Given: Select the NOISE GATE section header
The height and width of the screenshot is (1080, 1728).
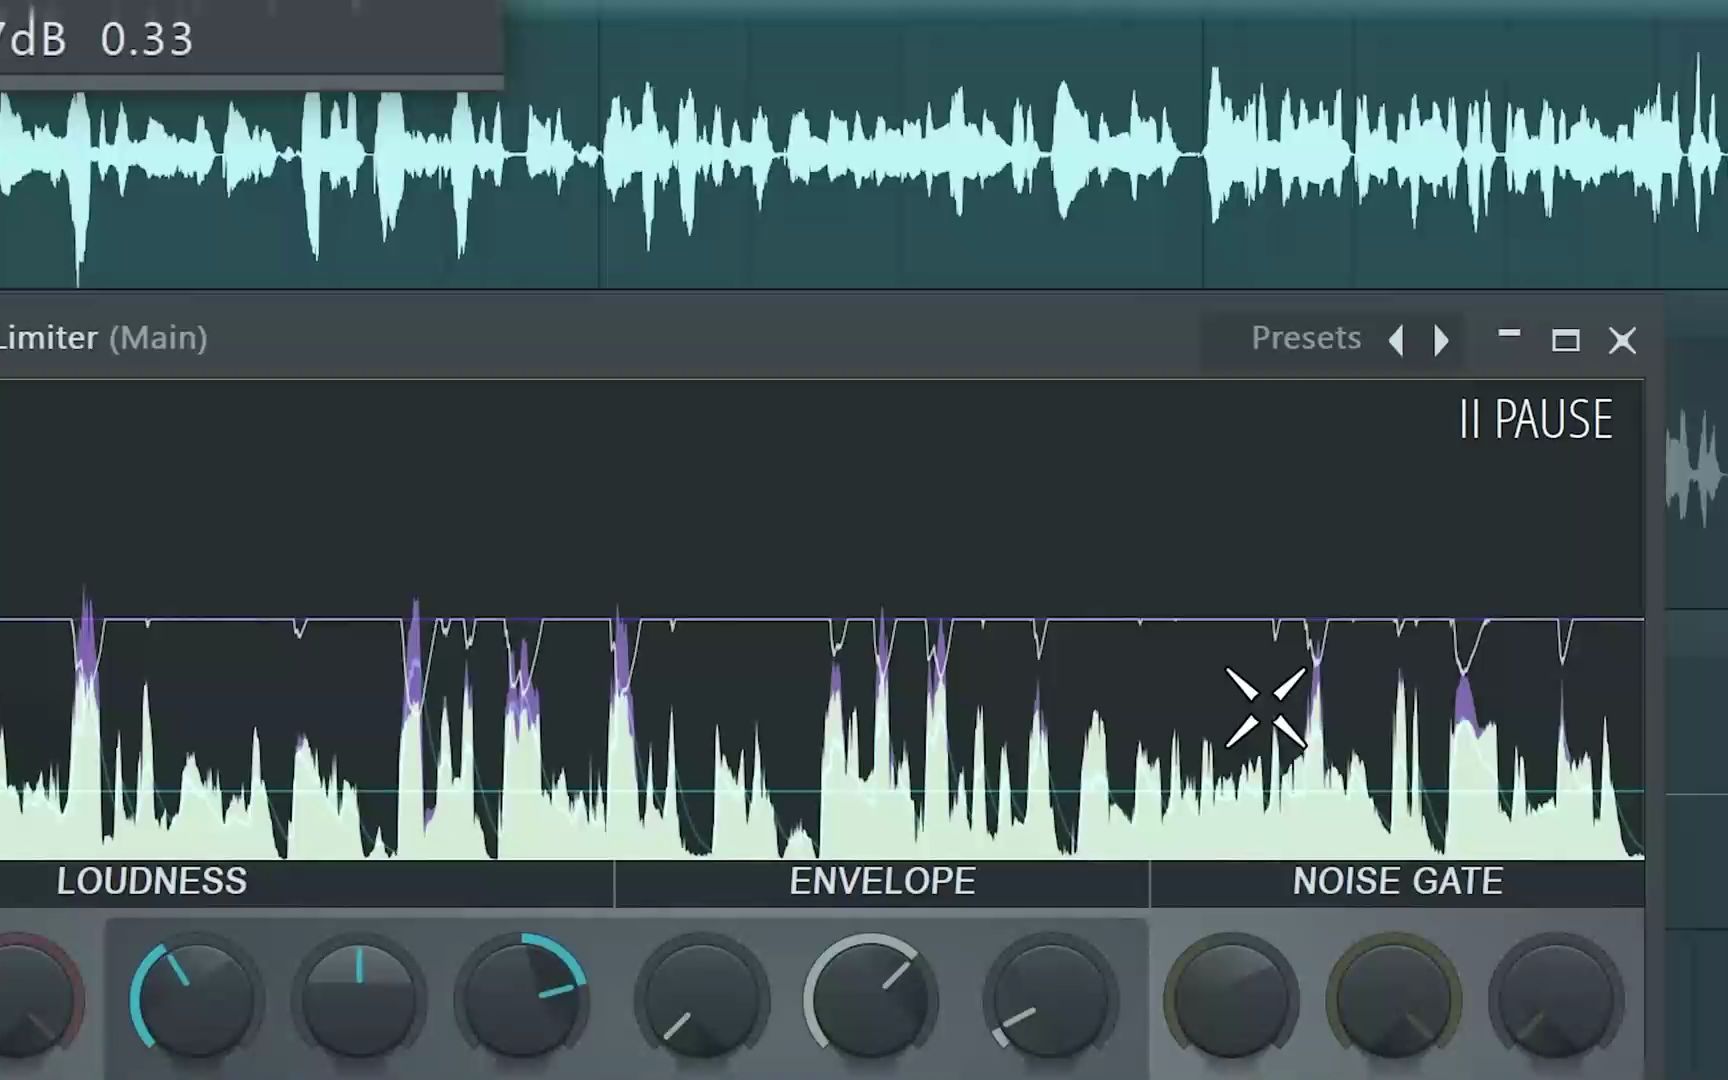Looking at the screenshot, I should click(1397, 882).
